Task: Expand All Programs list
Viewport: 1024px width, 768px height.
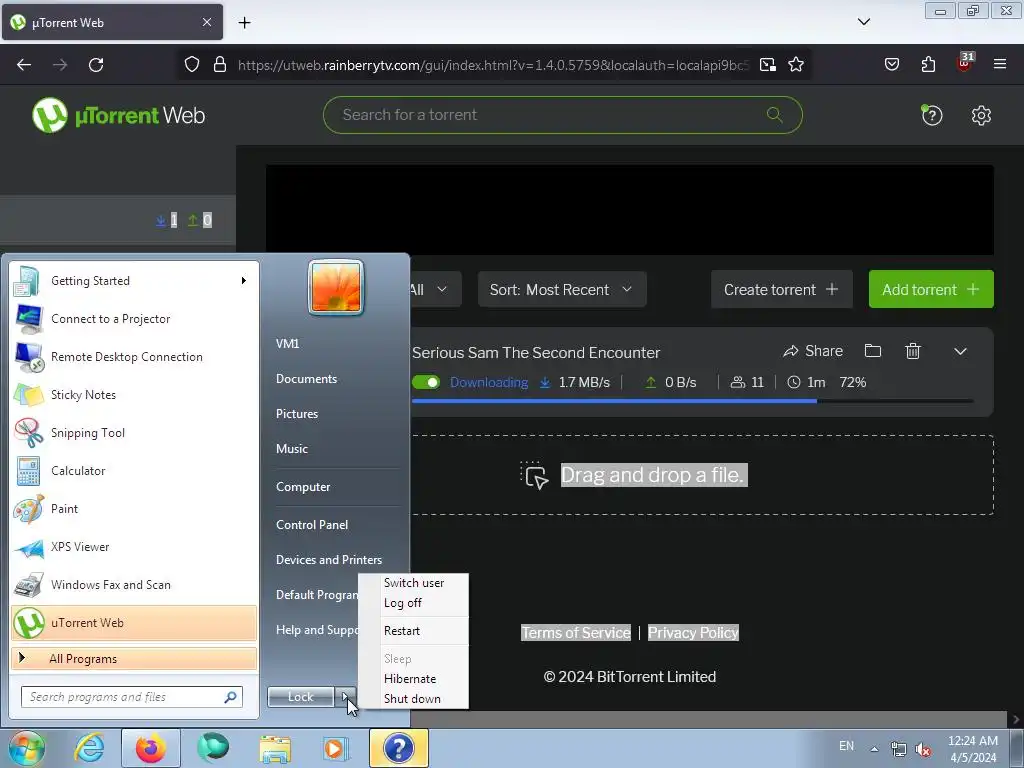Action: coord(134,659)
